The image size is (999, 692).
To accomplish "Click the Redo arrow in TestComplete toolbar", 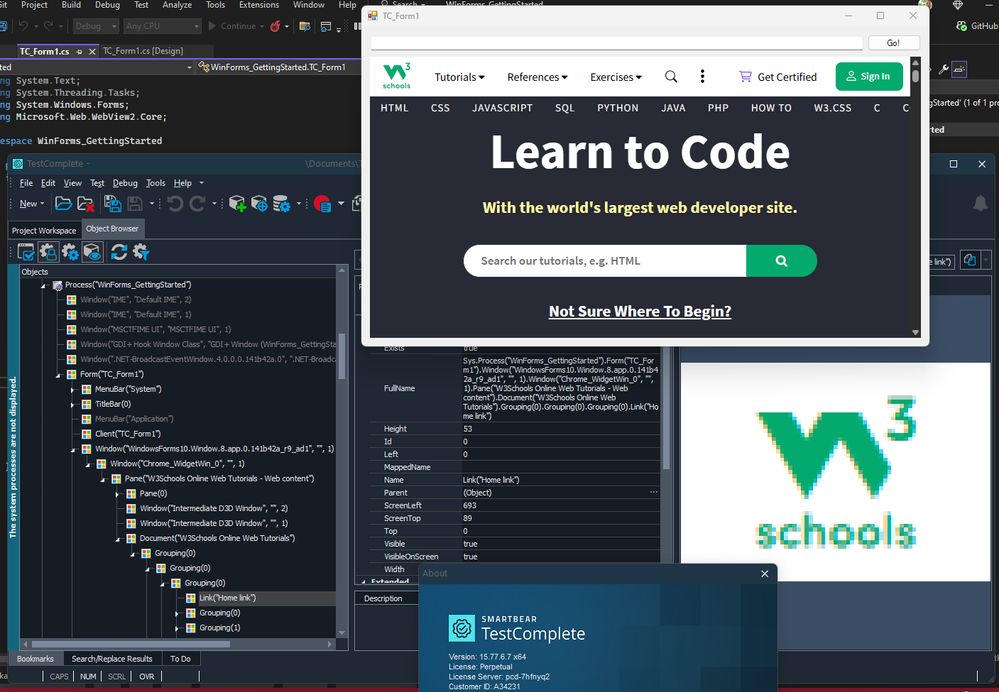I will [197, 203].
